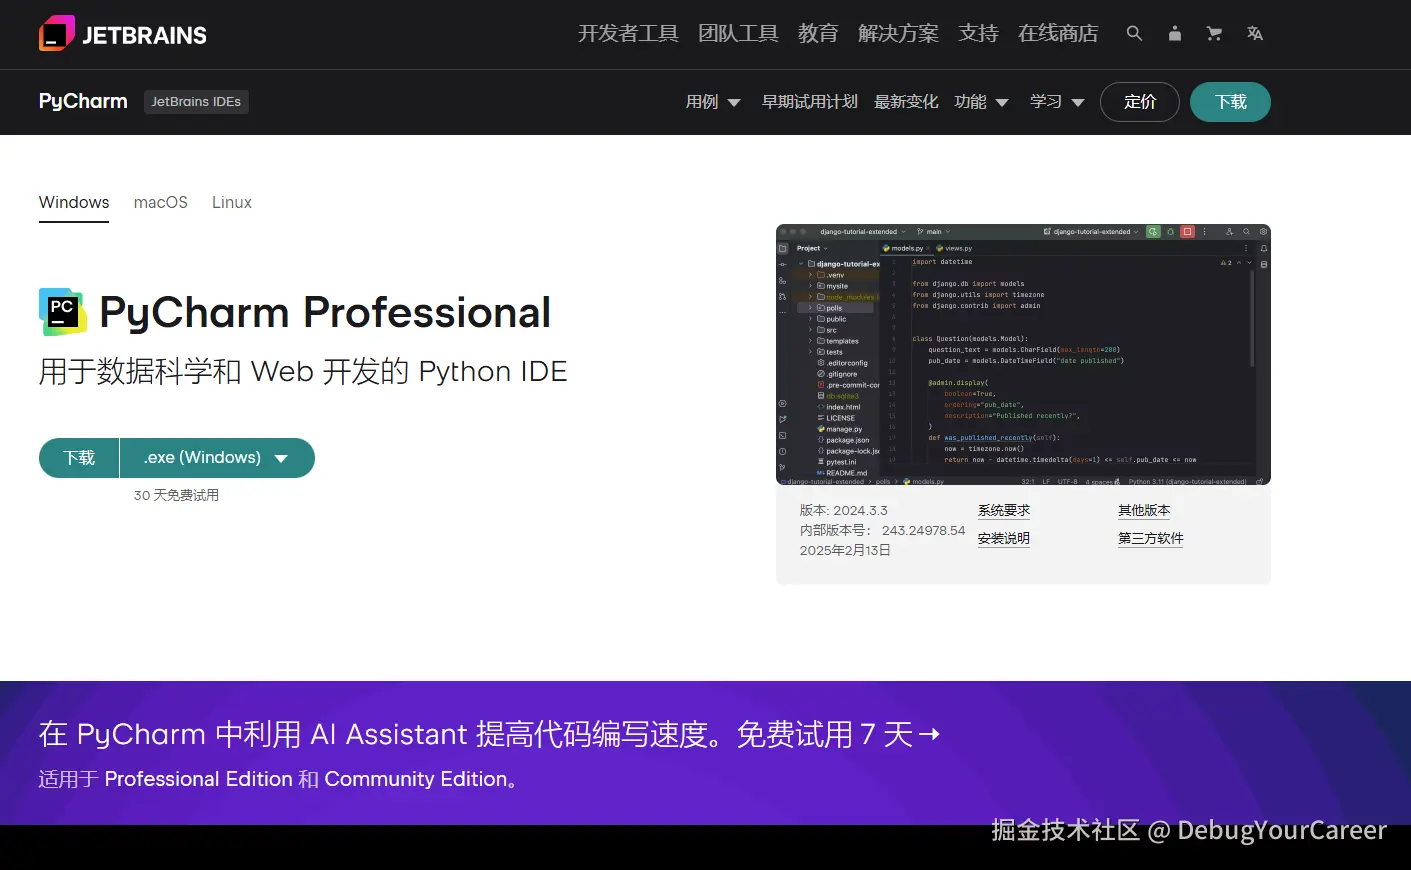Click version text 2024.3.3

860,510
